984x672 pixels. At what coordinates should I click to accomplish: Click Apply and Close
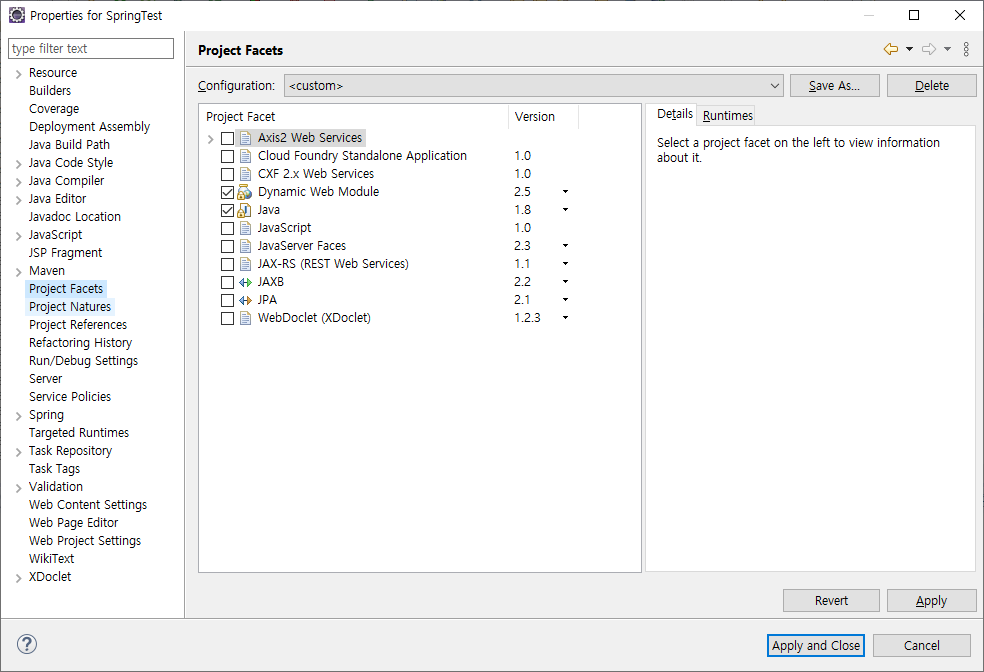tap(816, 645)
